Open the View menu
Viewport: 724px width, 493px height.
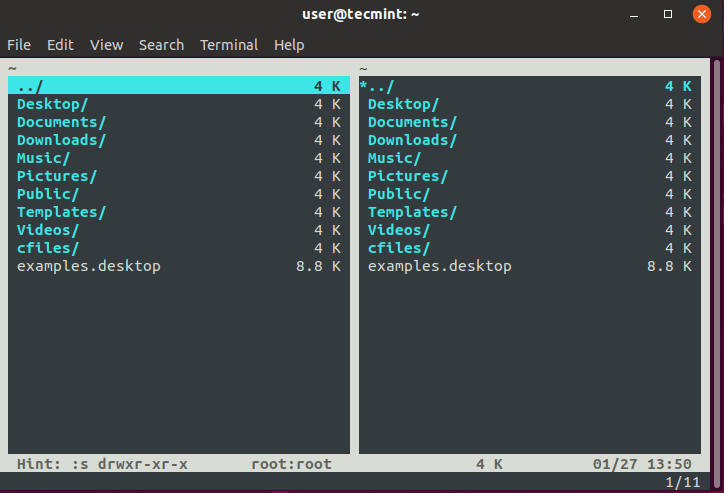[x=106, y=45]
